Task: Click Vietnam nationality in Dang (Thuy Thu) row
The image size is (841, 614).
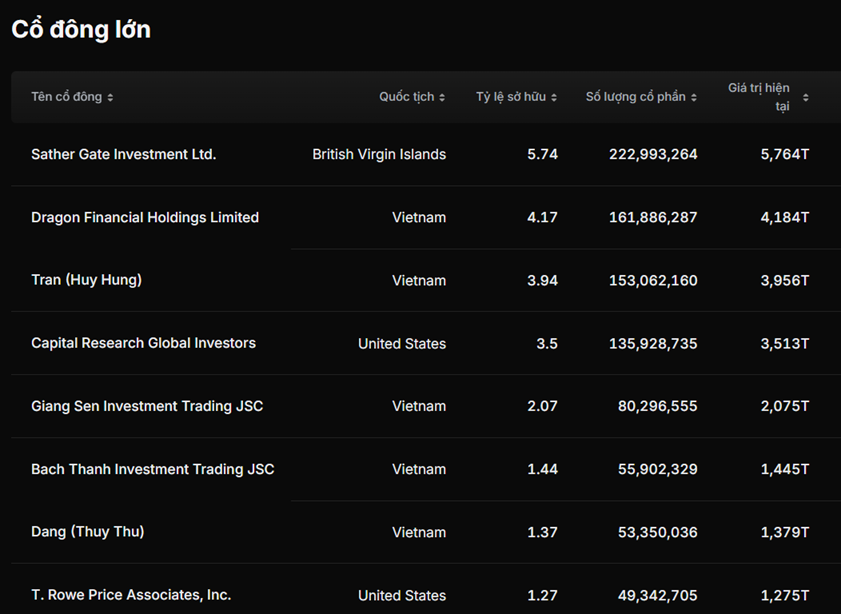Action: pos(419,532)
